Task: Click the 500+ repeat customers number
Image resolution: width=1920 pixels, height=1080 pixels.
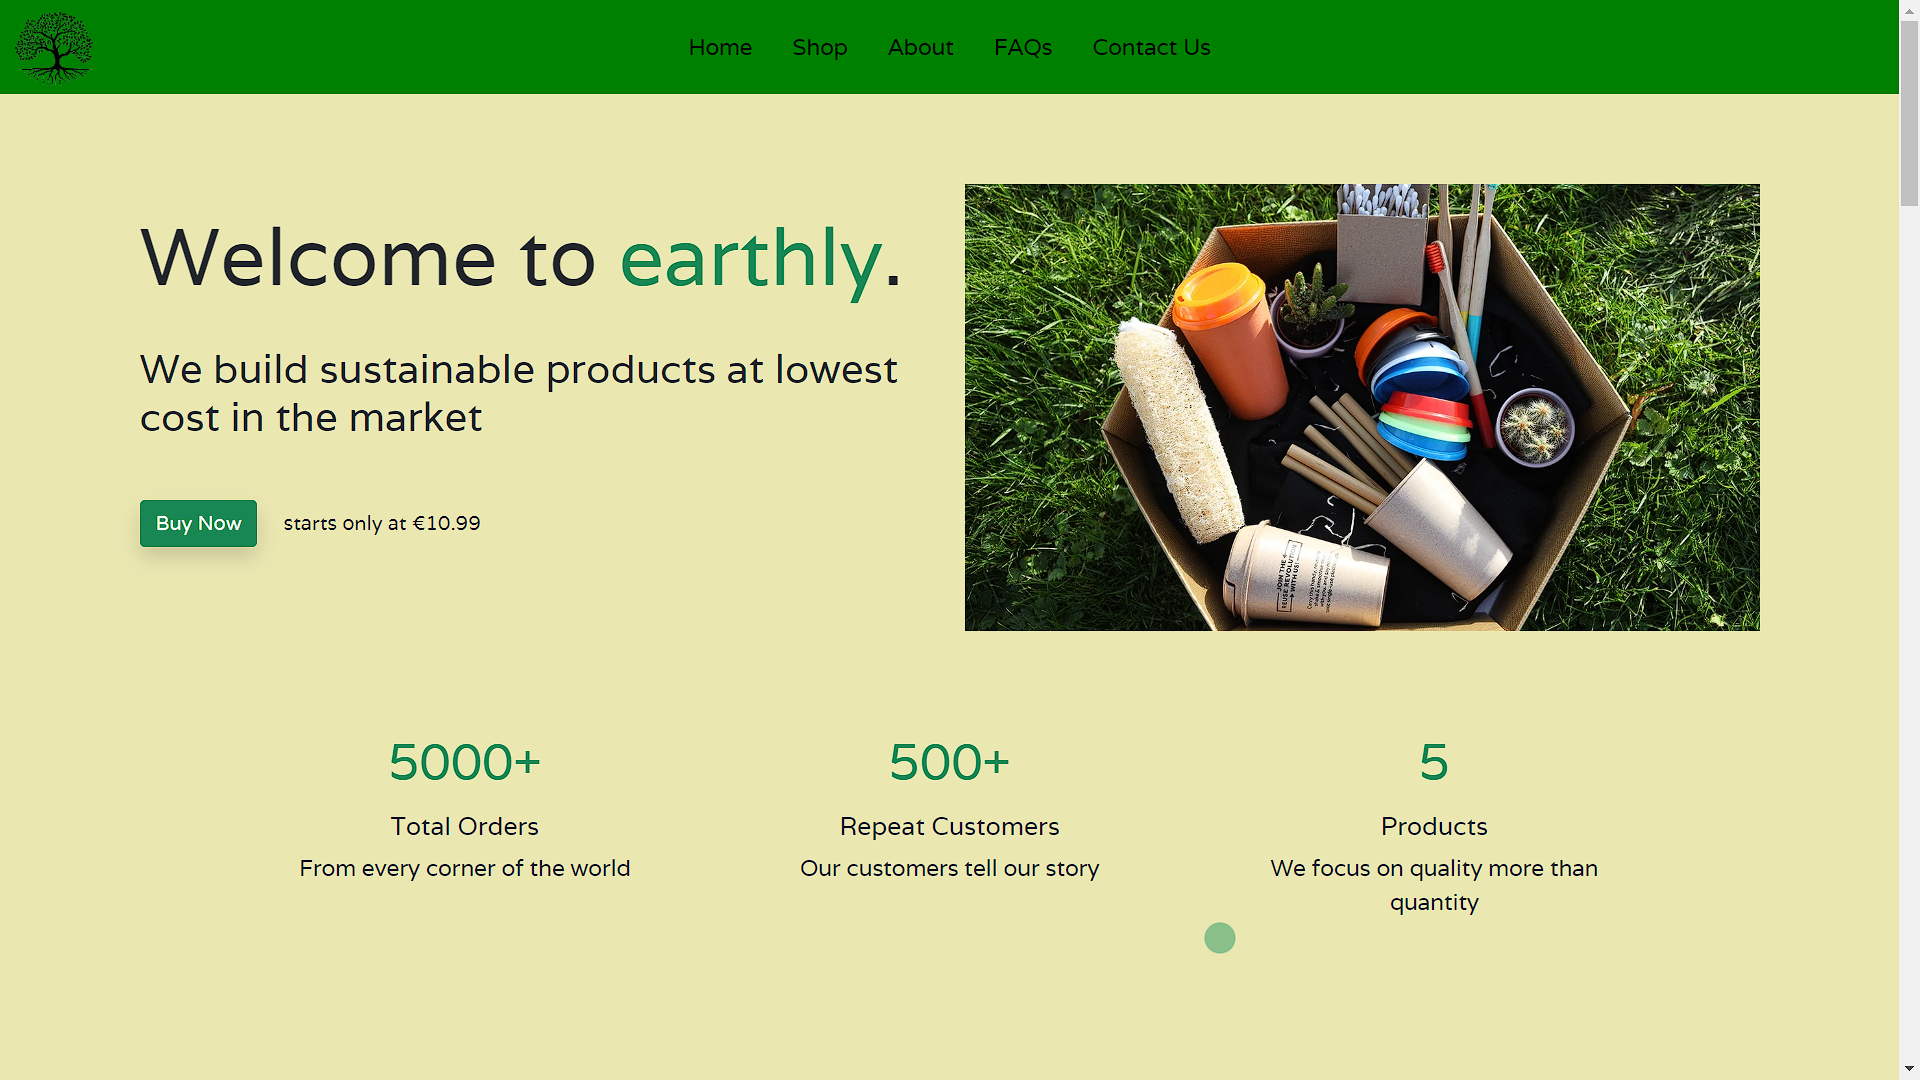Action: [x=949, y=762]
